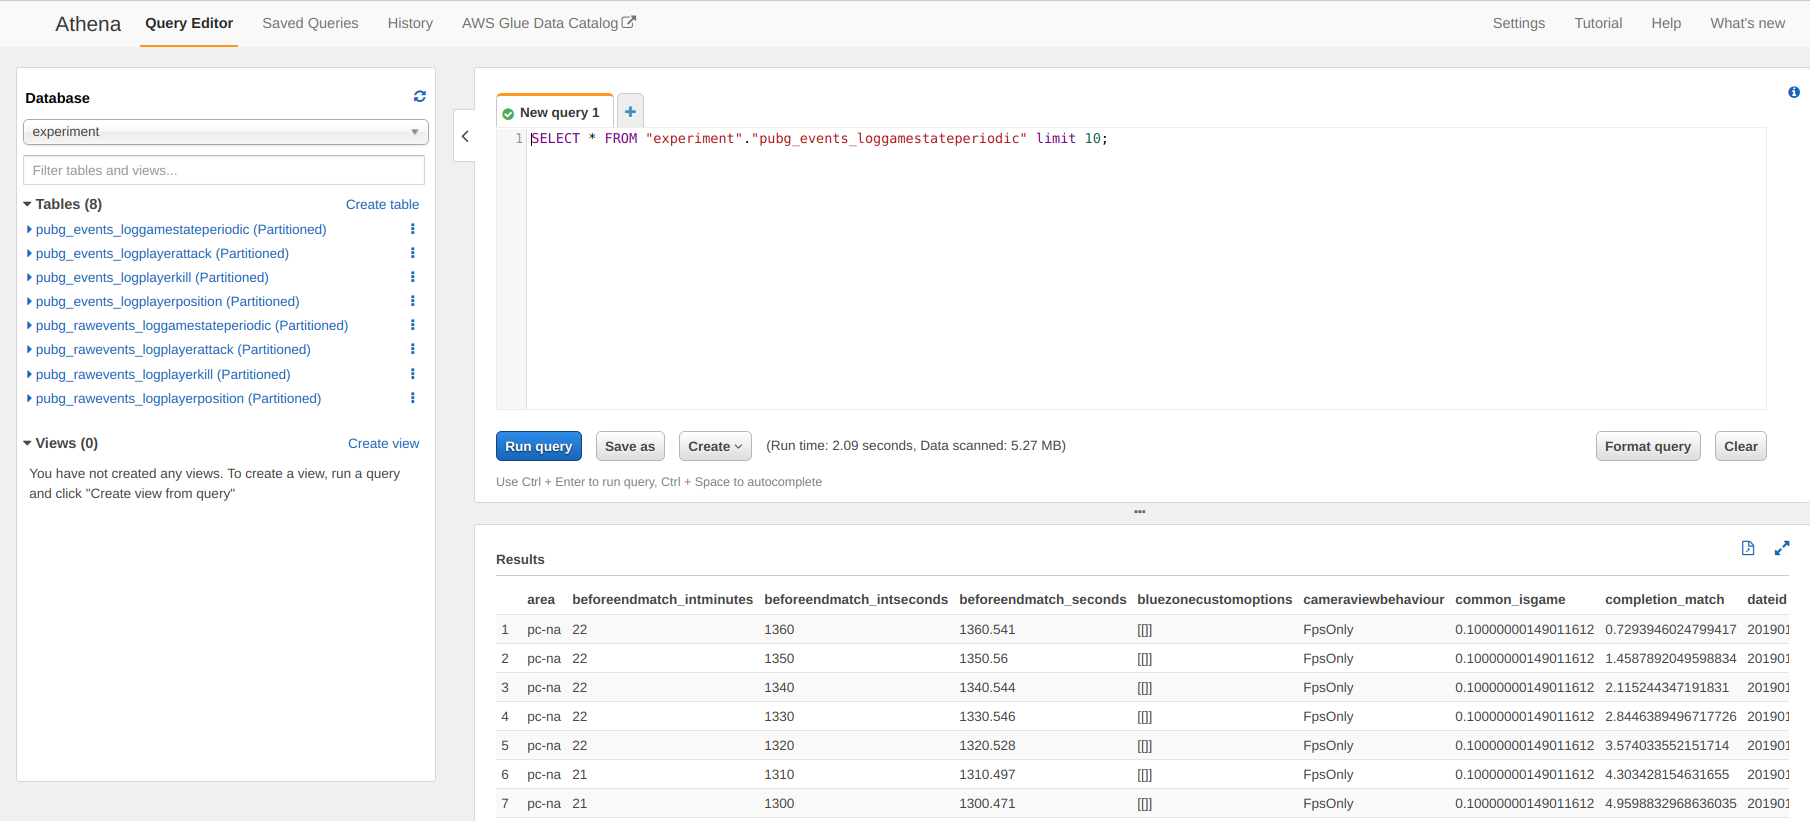1810x821 pixels.
Task: Download results file icon
Action: pos(1748,548)
